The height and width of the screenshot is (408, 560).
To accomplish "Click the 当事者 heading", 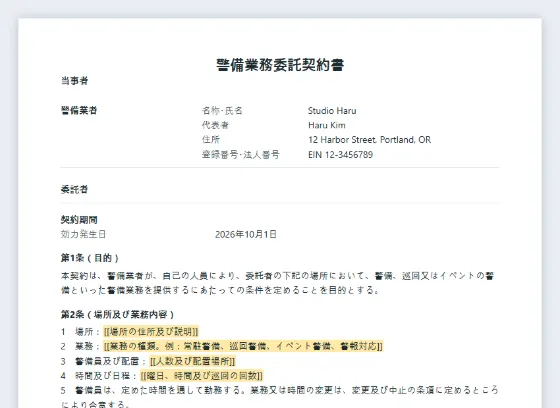I will coord(75,81).
